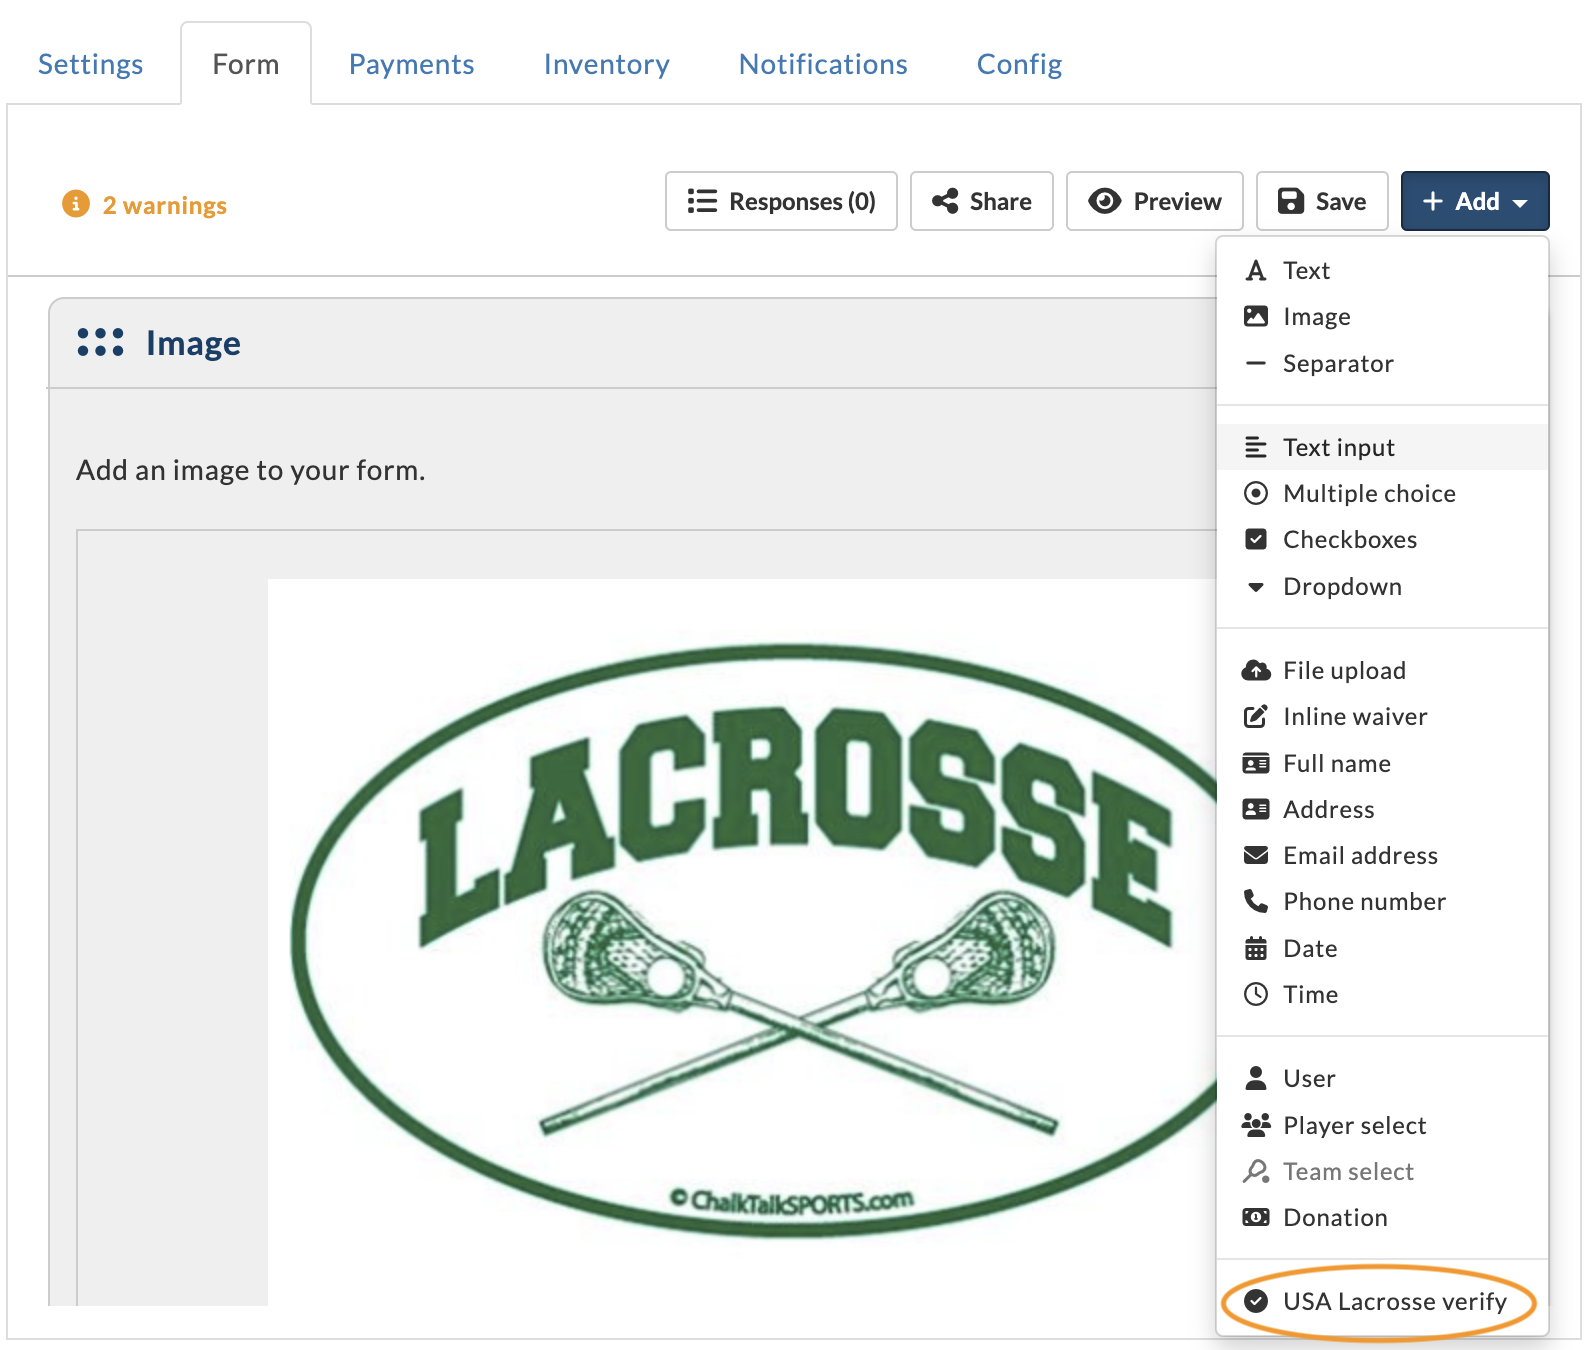The width and height of the screenshot is (1590, 1350).
Task: Click the plus icon on Add button
Action: pos(1433,201)
